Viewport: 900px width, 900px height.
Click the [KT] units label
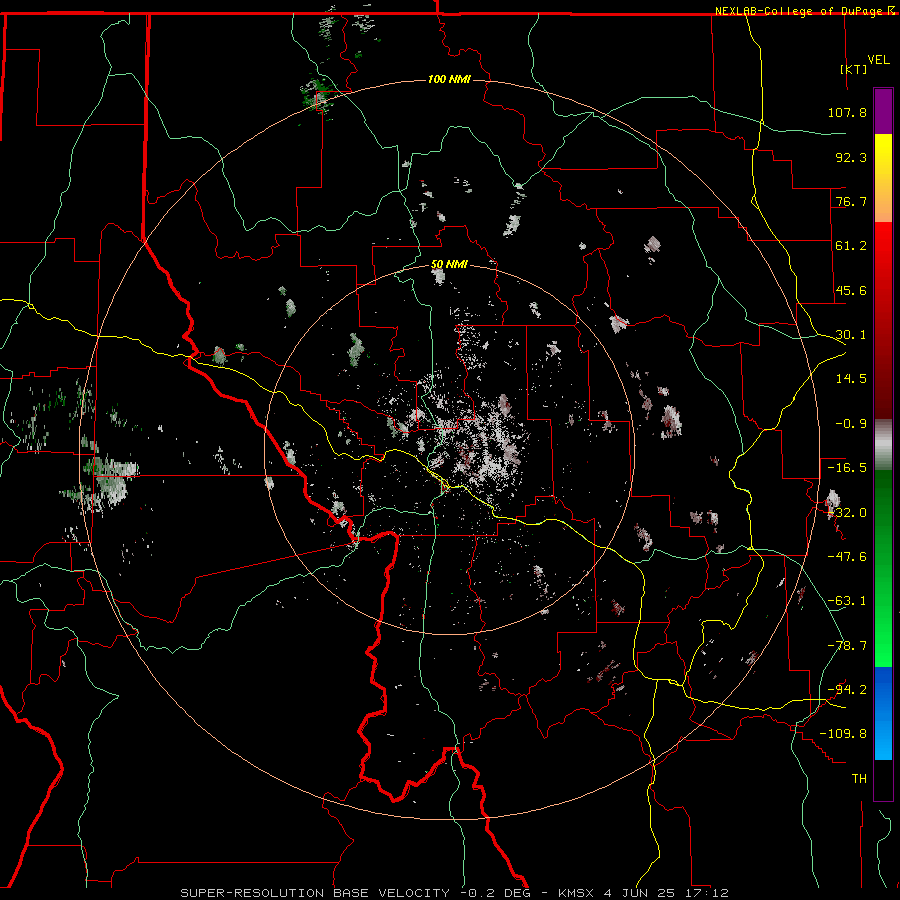coord(854,69)
